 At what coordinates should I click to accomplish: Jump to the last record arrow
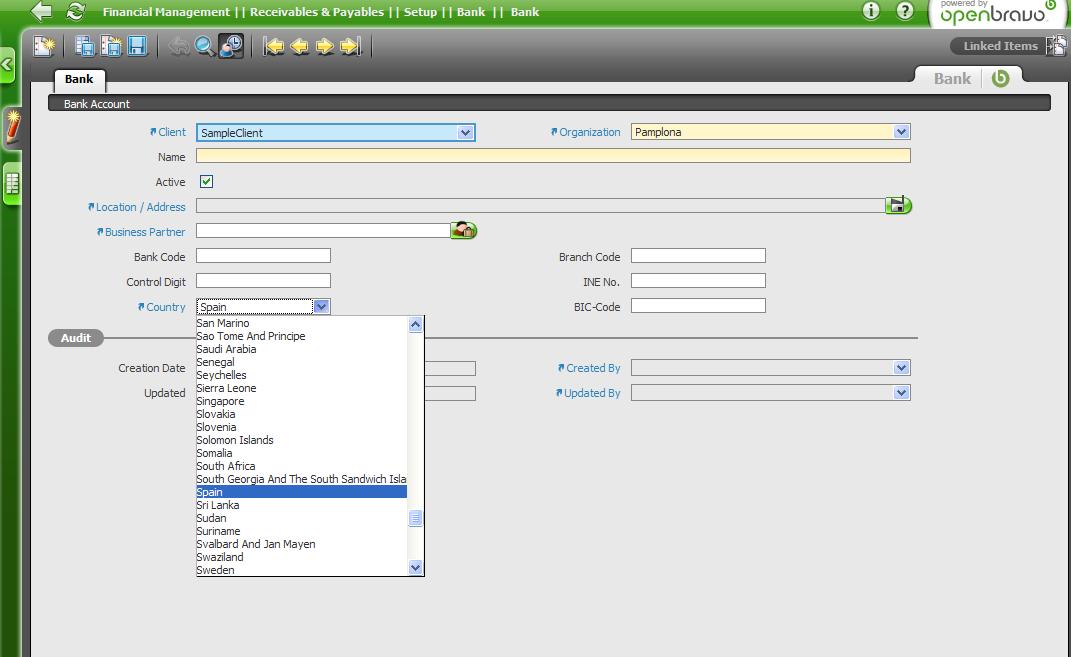click(x=350, y=46)
